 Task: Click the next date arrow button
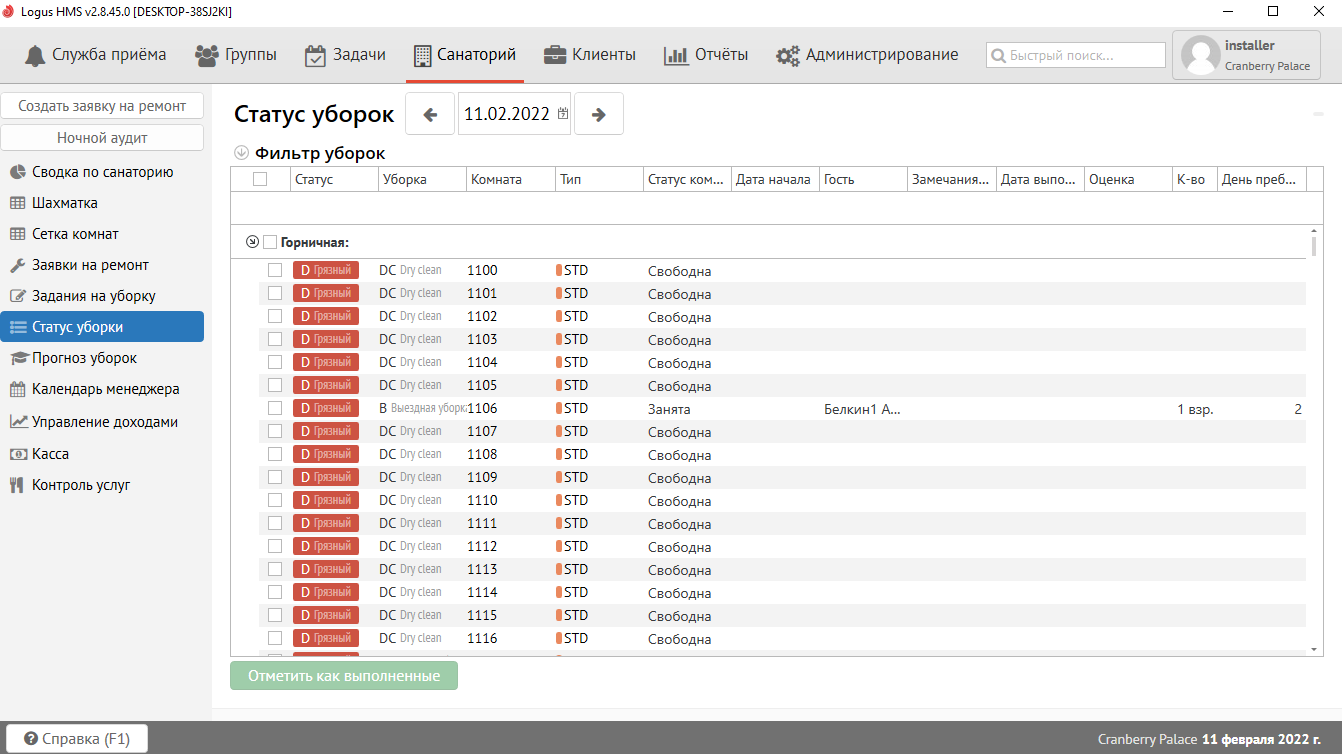point(599,114)
